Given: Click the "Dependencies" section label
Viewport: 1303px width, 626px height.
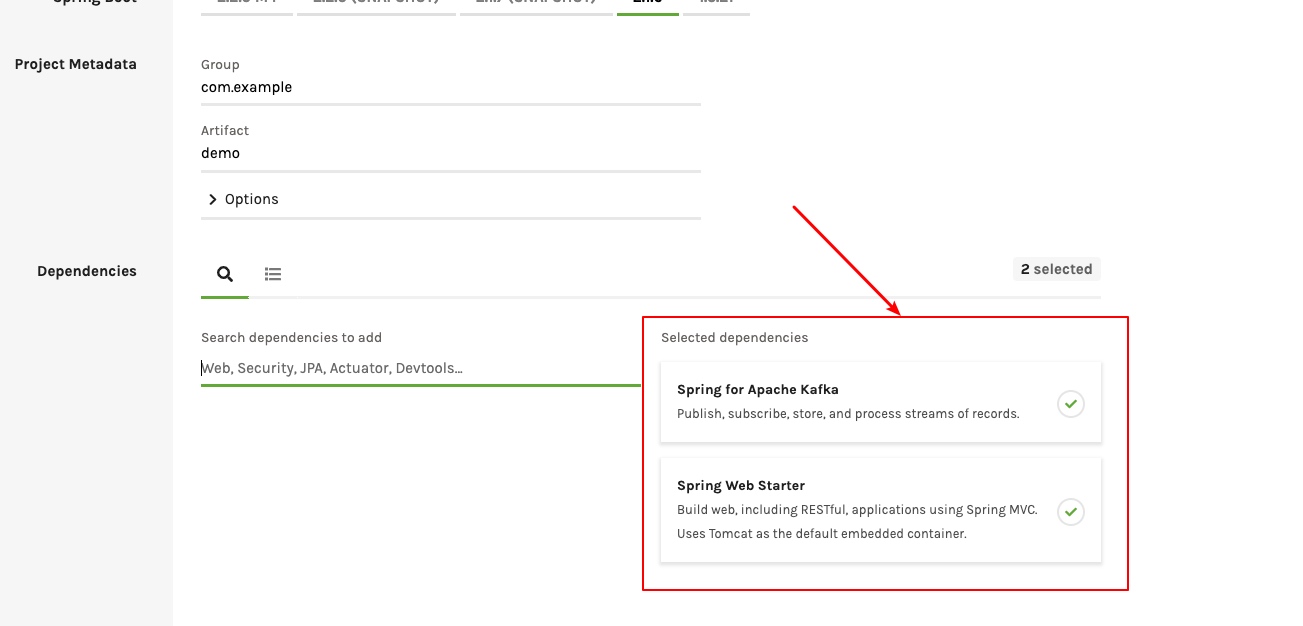Looking at the screenshot, I should (x=87, y=271).
